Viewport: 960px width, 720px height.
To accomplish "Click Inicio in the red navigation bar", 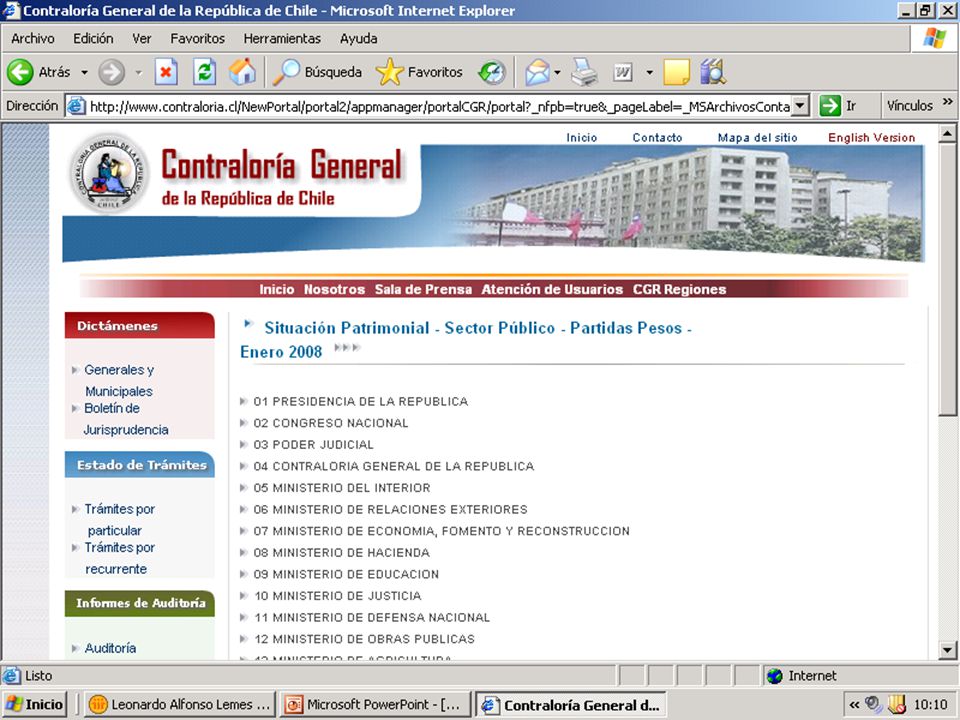I will coord(276,290).
